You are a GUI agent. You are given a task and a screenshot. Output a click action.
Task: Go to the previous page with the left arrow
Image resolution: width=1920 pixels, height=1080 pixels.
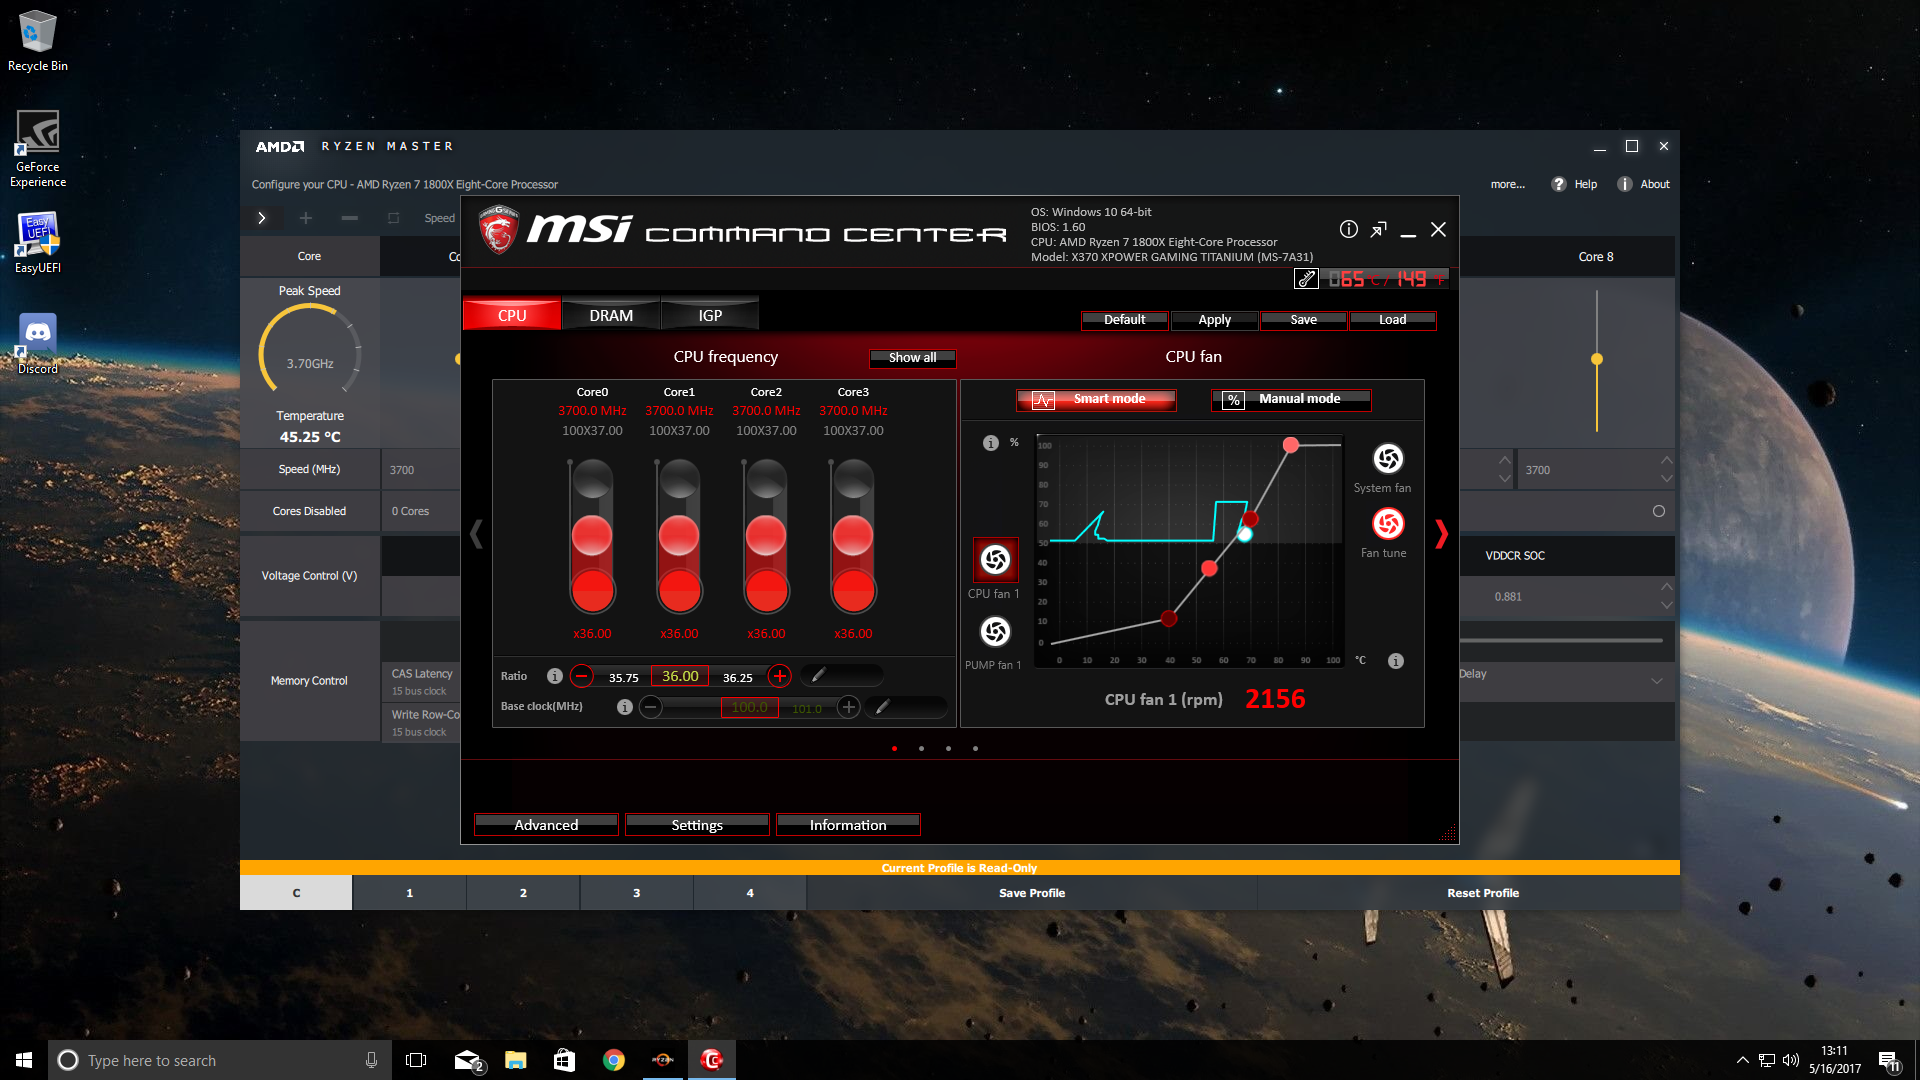[476, 534]
